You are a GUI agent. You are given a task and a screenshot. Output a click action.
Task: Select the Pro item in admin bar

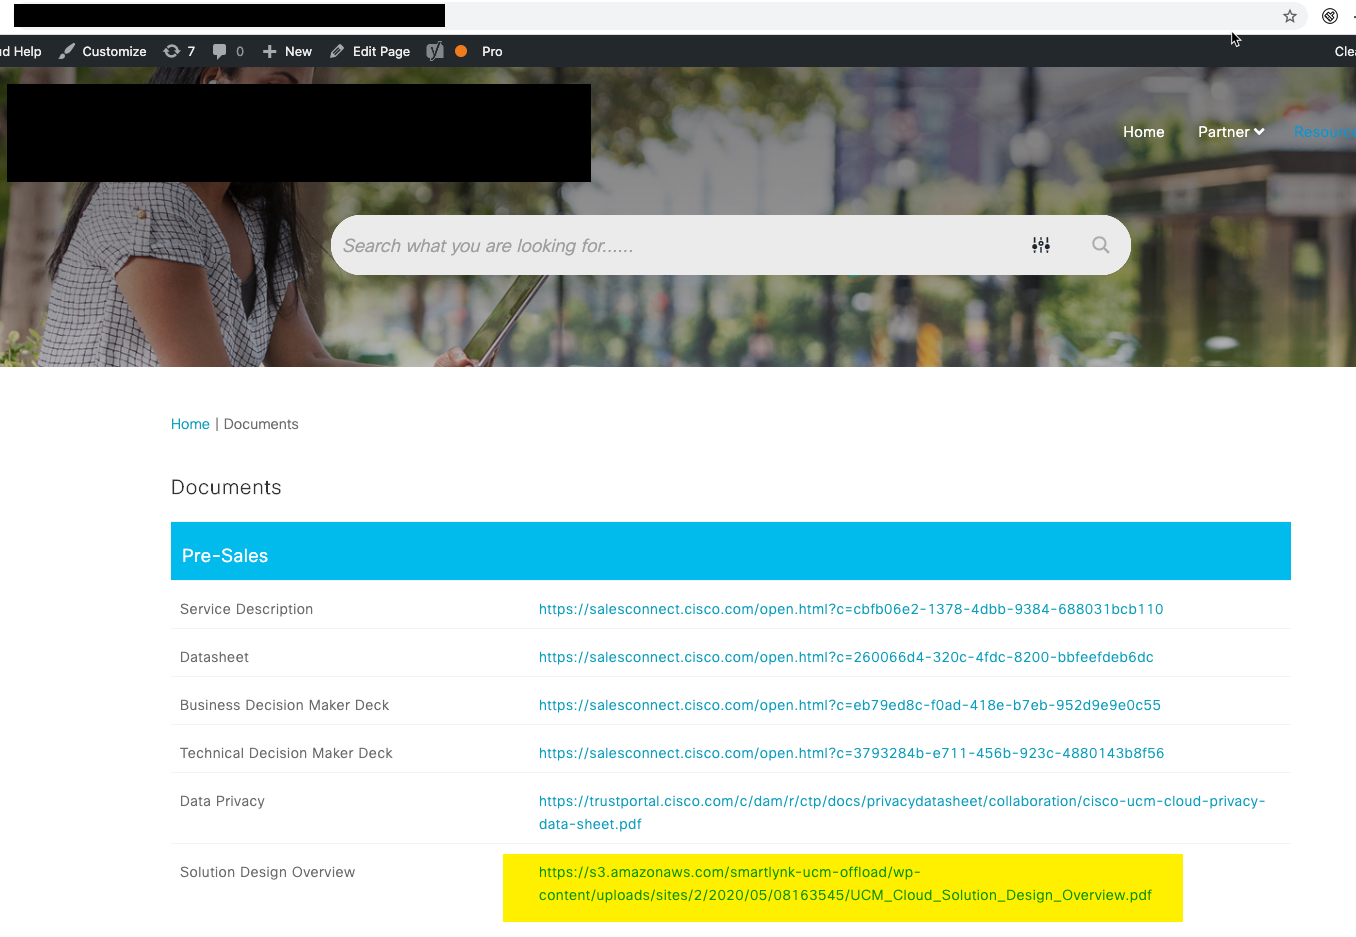pos(492,51)
